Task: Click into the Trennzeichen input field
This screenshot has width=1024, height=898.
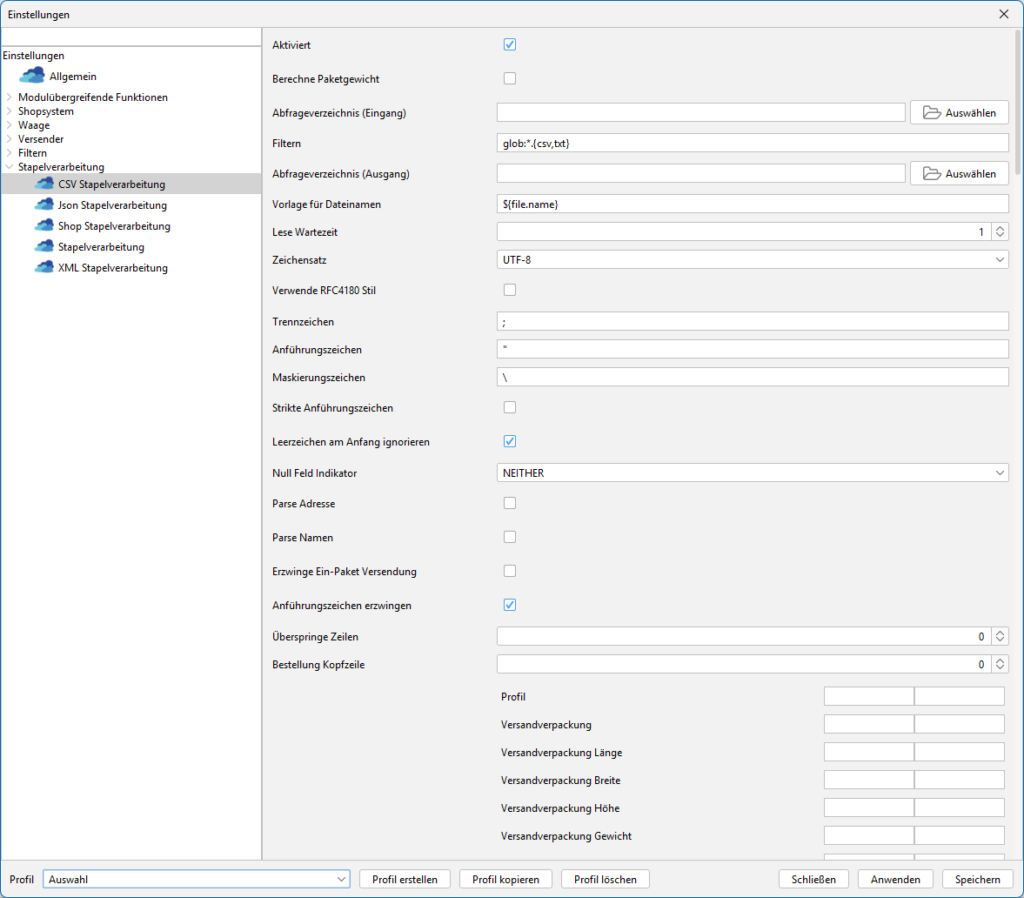Action: click(752, 322)
